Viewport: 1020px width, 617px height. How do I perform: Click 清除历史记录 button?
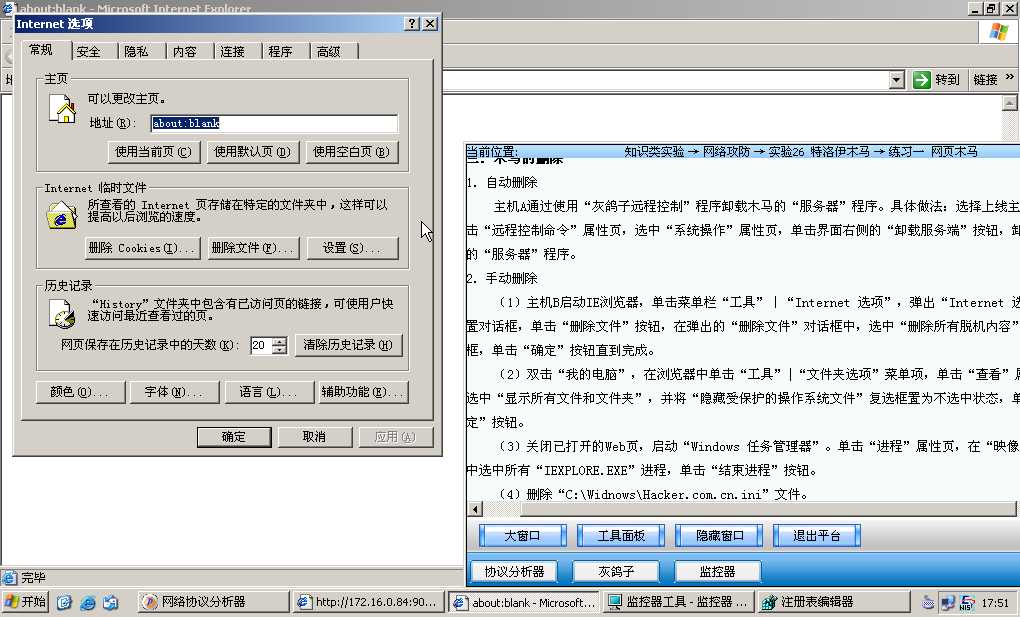click(348, 345)
